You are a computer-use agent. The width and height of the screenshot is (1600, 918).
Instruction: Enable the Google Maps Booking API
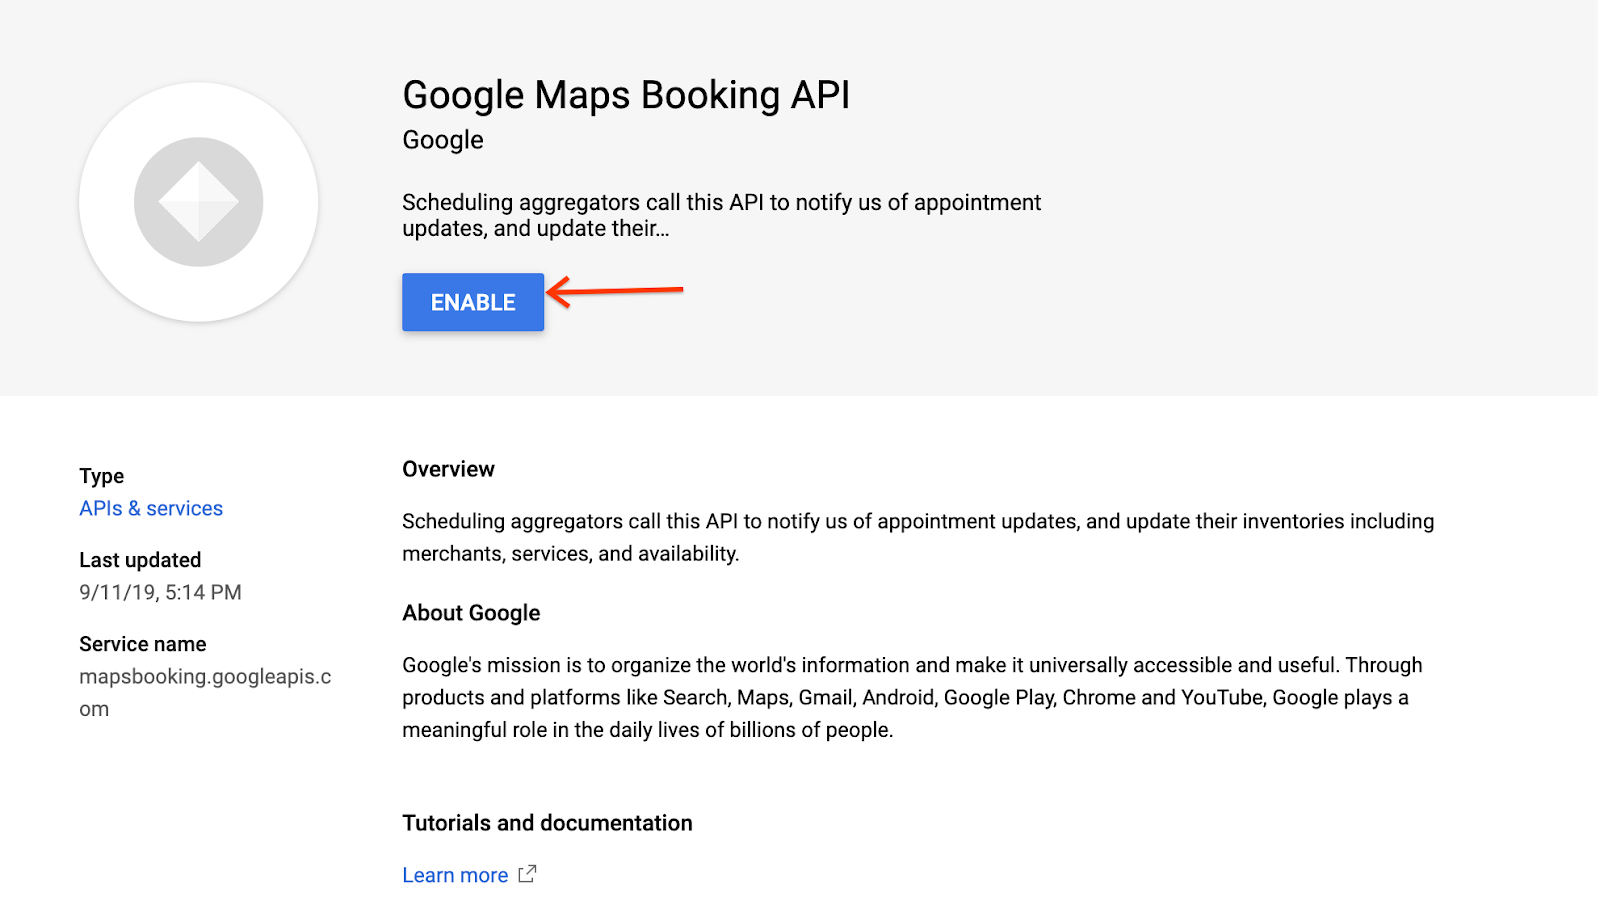[x=472, y=301]
